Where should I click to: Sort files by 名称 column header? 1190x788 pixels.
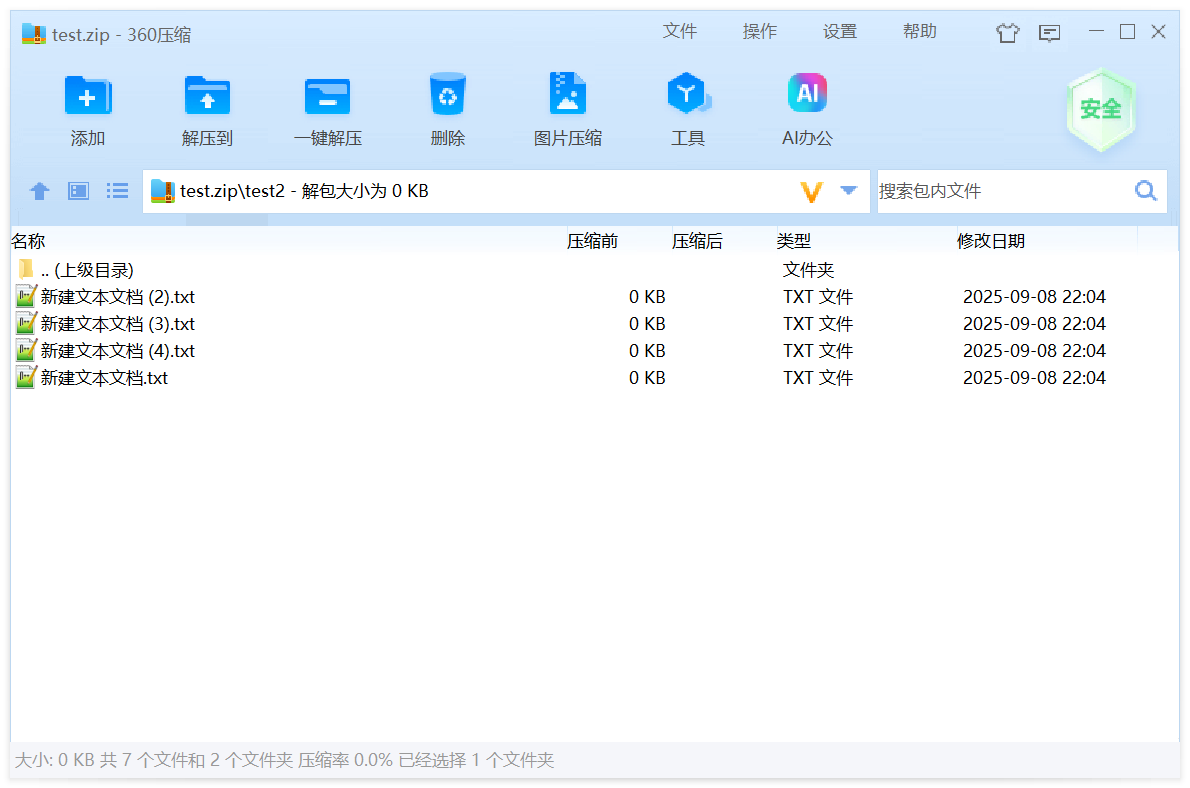(28, 241)
